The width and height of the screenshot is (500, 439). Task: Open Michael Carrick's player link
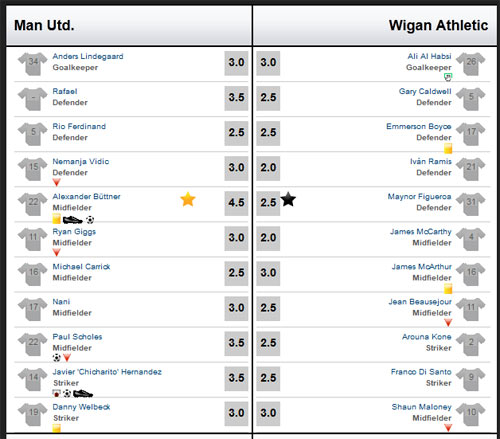coord(81,267)
